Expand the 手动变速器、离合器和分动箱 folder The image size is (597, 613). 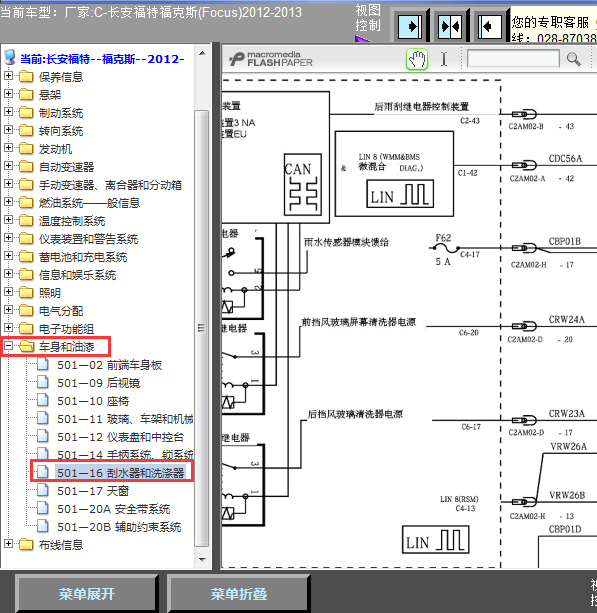point(8,183)
